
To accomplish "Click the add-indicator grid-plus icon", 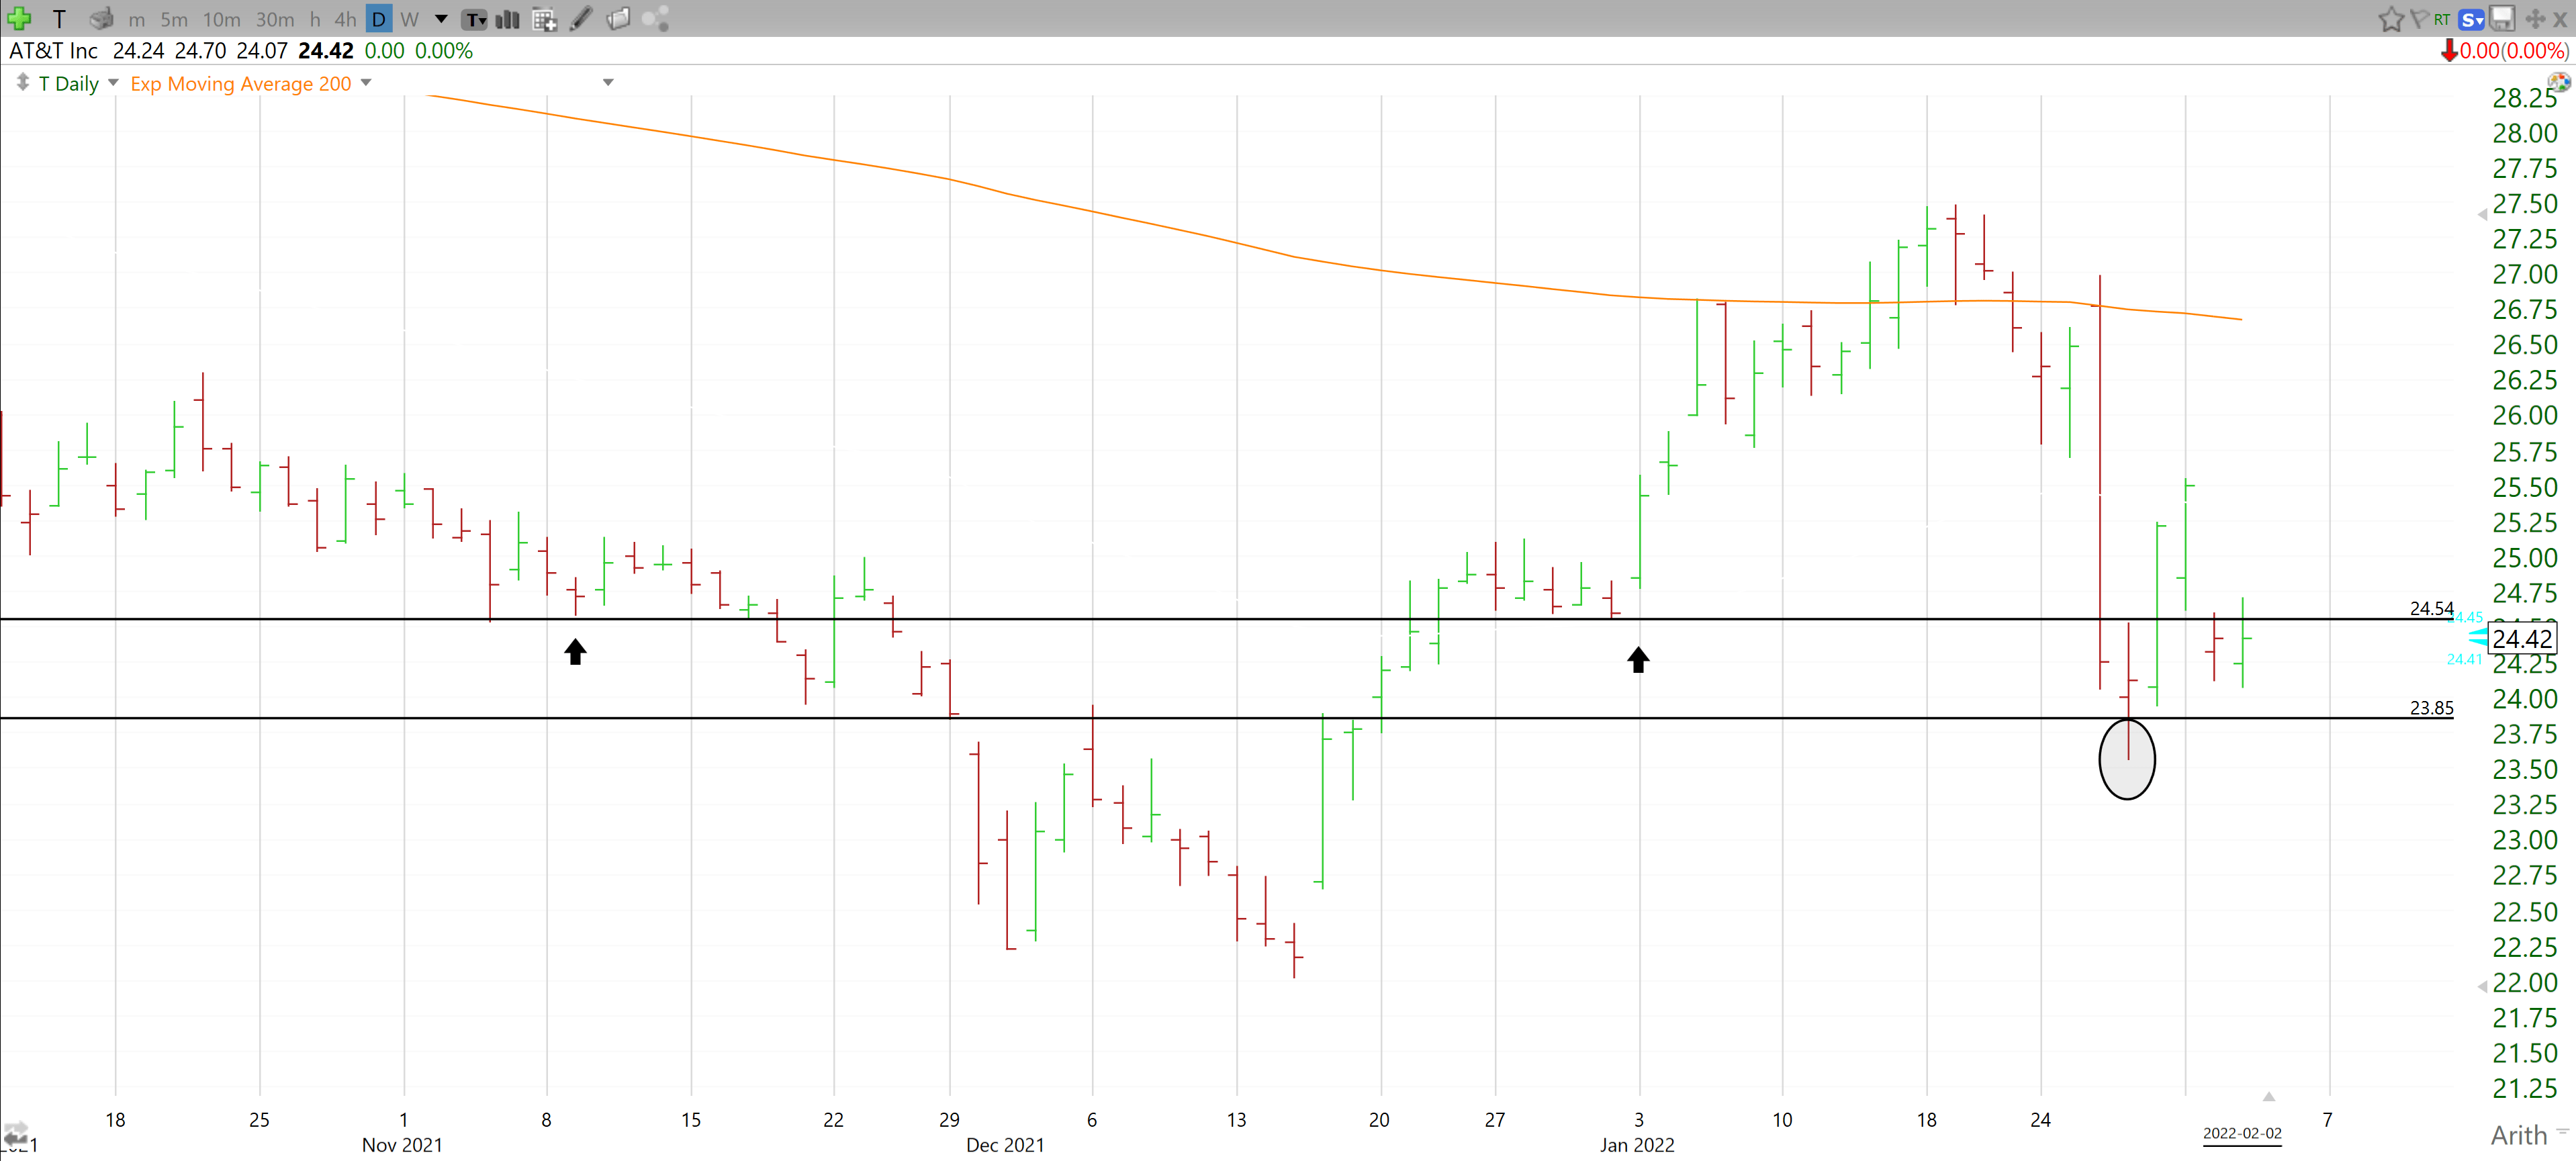I will 544,19.
